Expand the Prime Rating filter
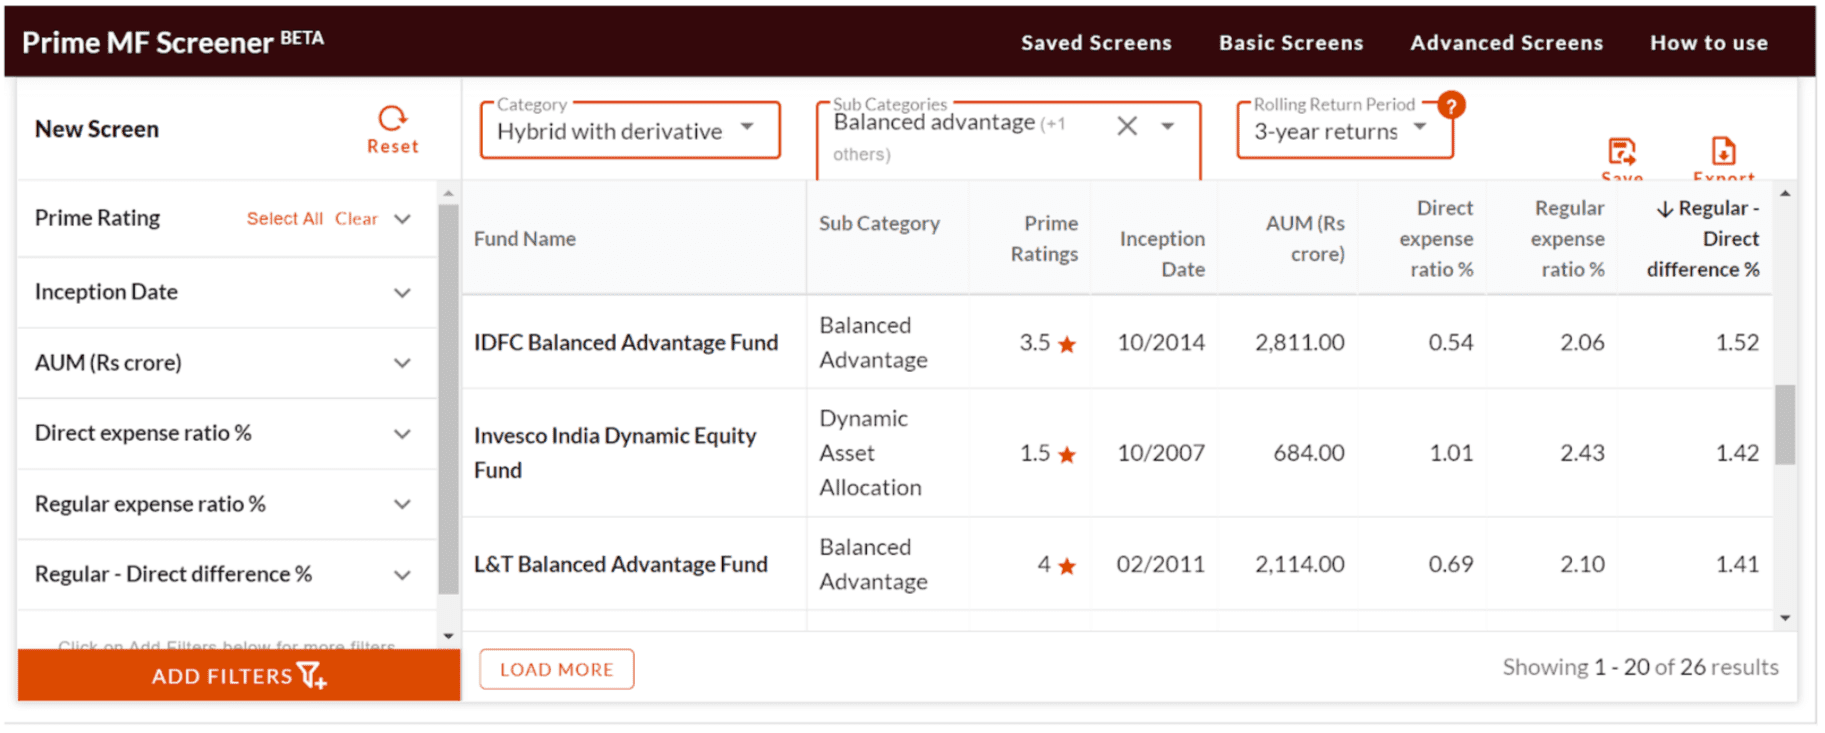The height and width of the screenshot is (733, 1825). tap(402, 219)
